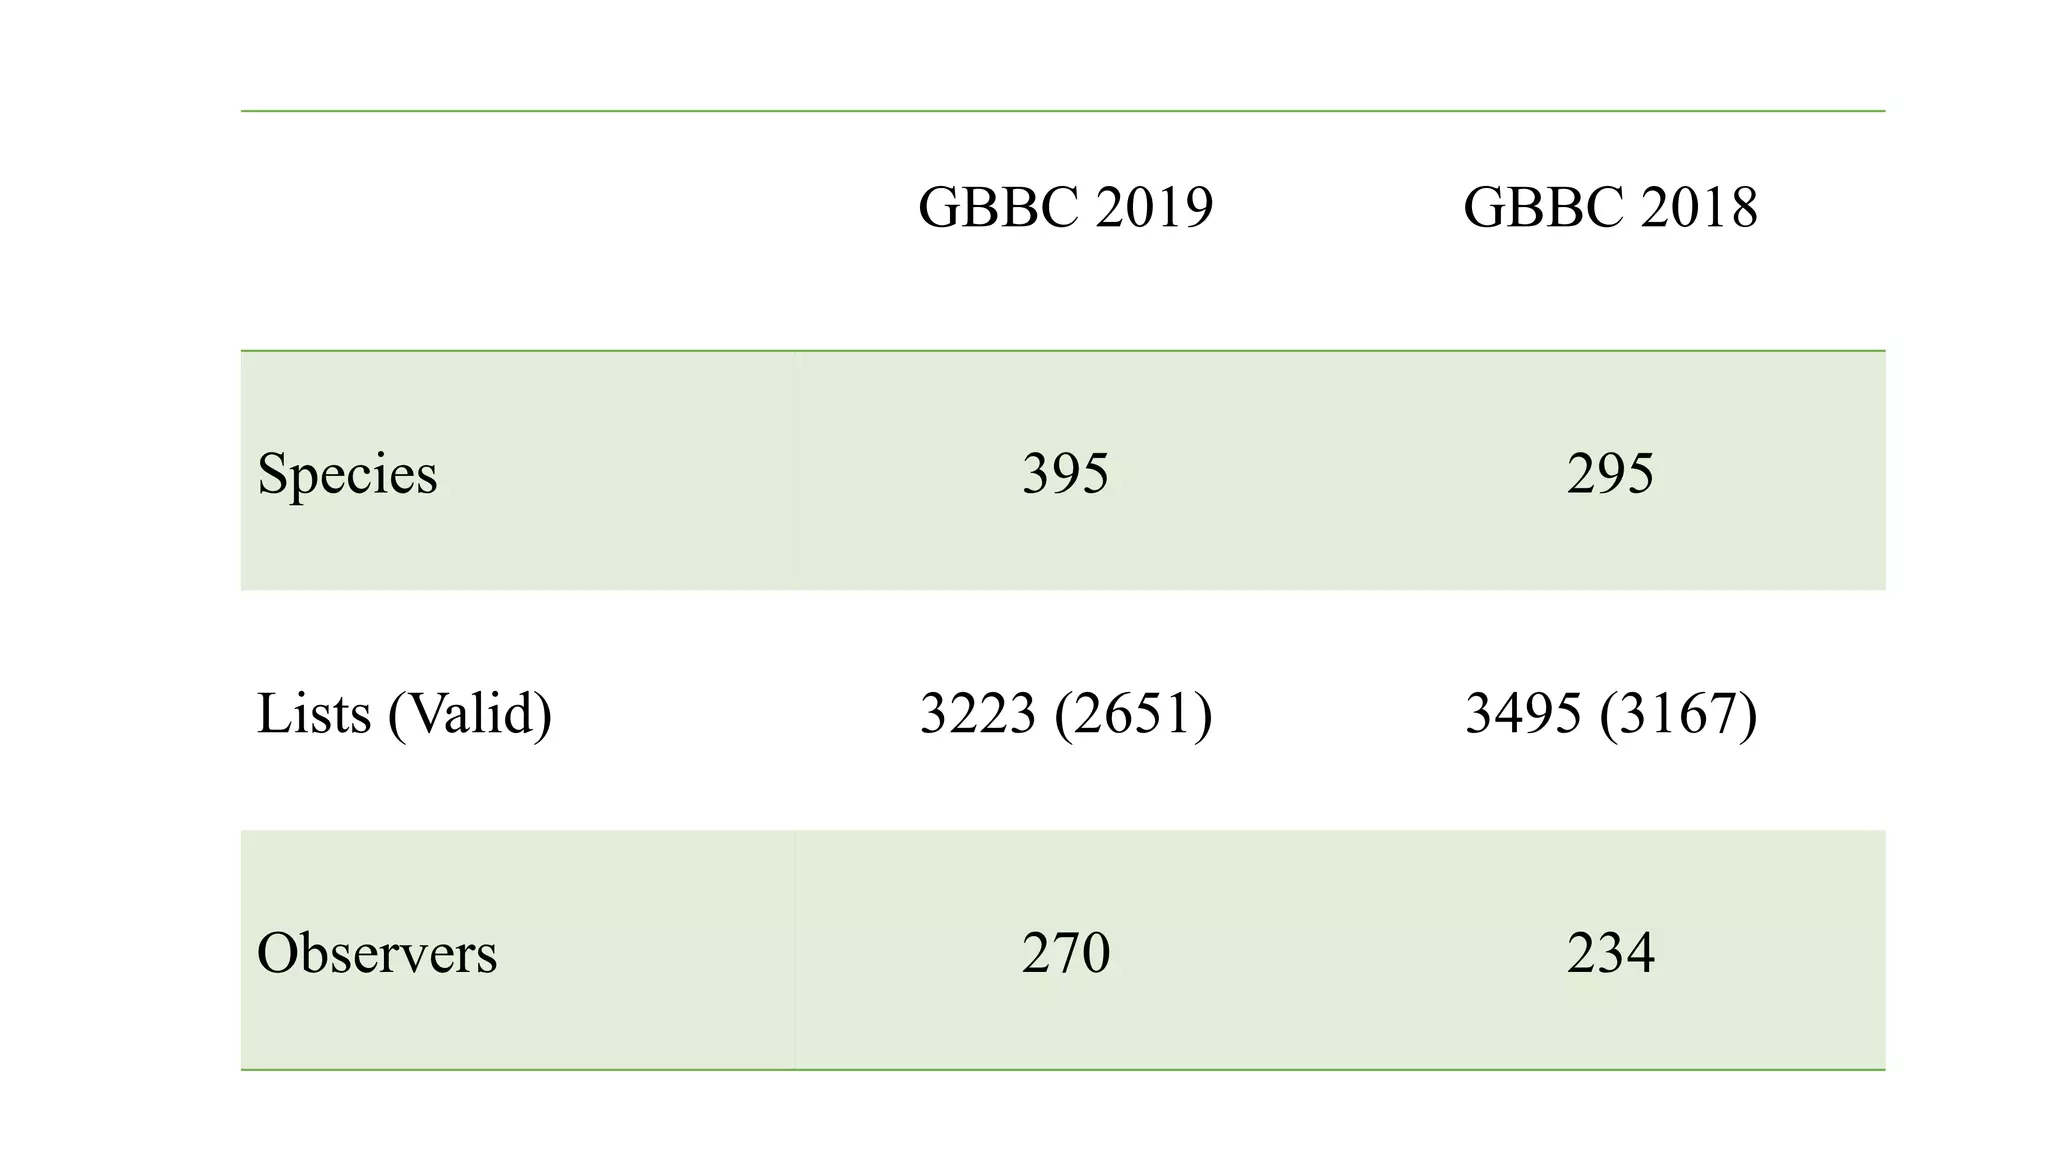The height and width of the screenshot is (1152, 2048).
Task: Click GBBC text above the 295 value
Action: click(1543, 208)
